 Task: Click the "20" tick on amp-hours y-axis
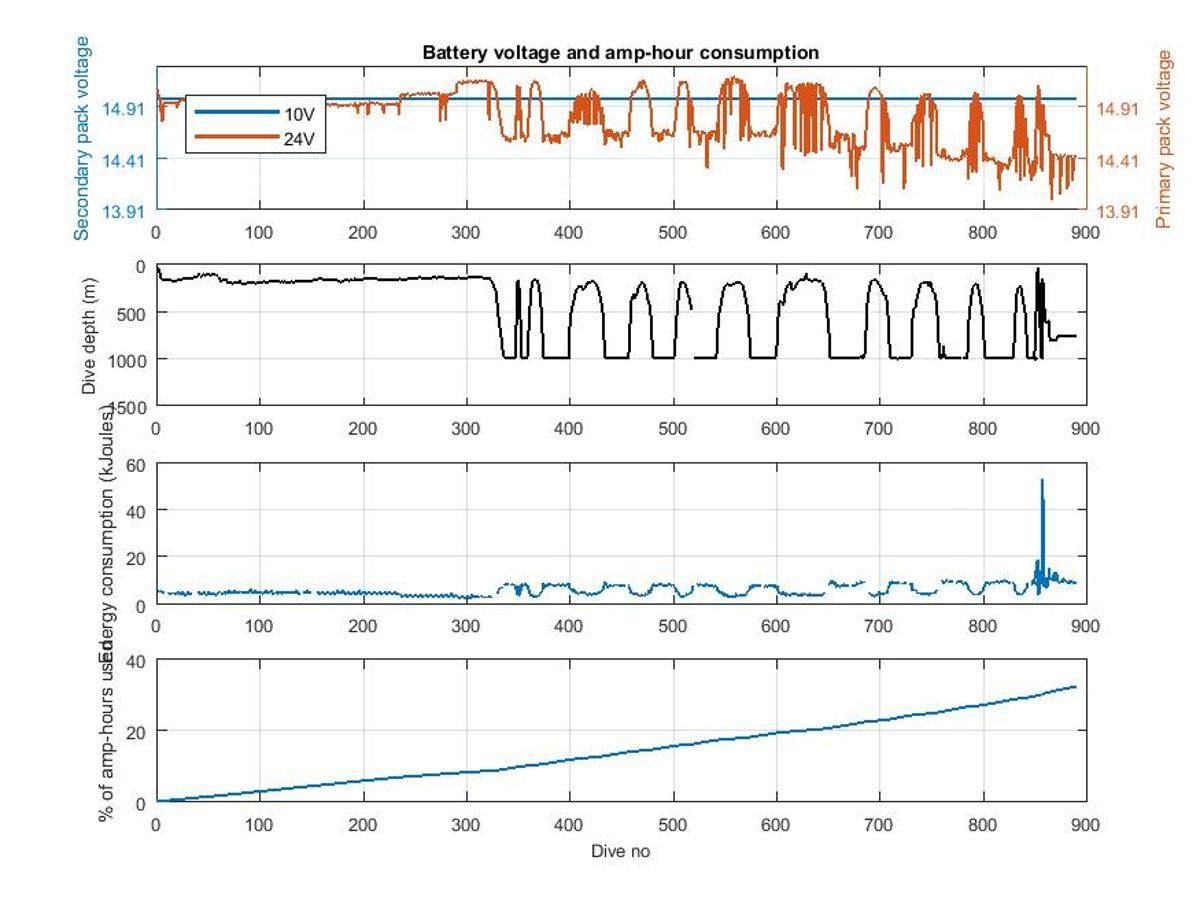click(x=138, y=732)
